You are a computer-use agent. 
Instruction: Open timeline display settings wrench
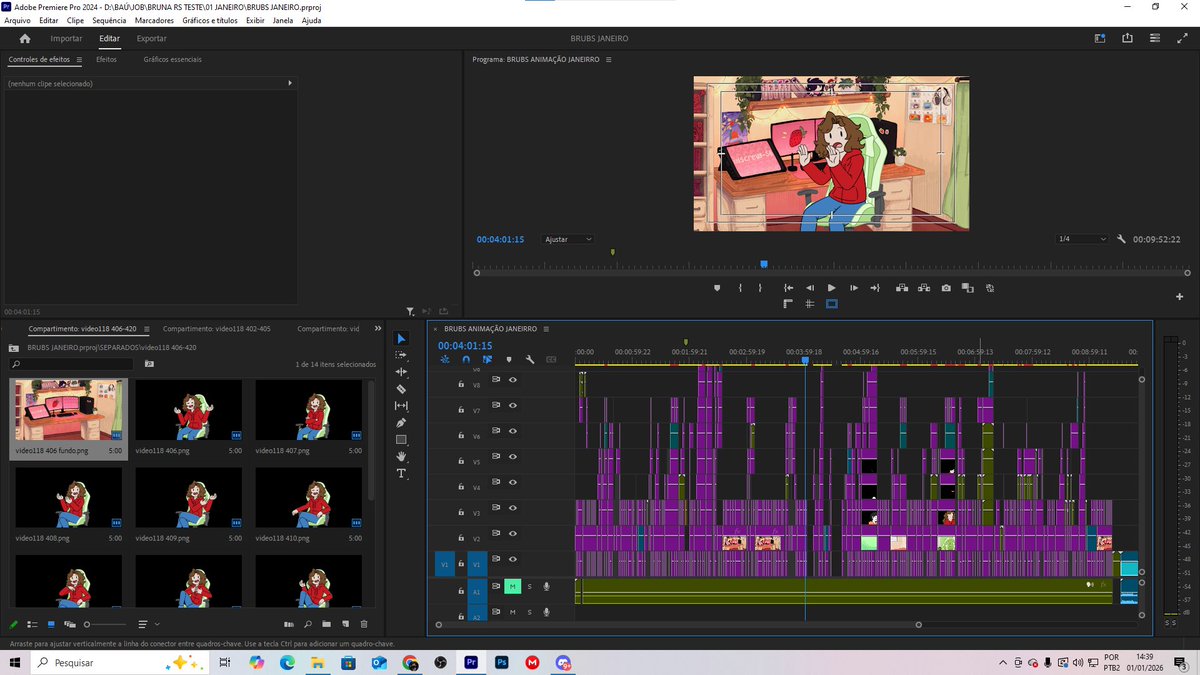pos(530,359)
